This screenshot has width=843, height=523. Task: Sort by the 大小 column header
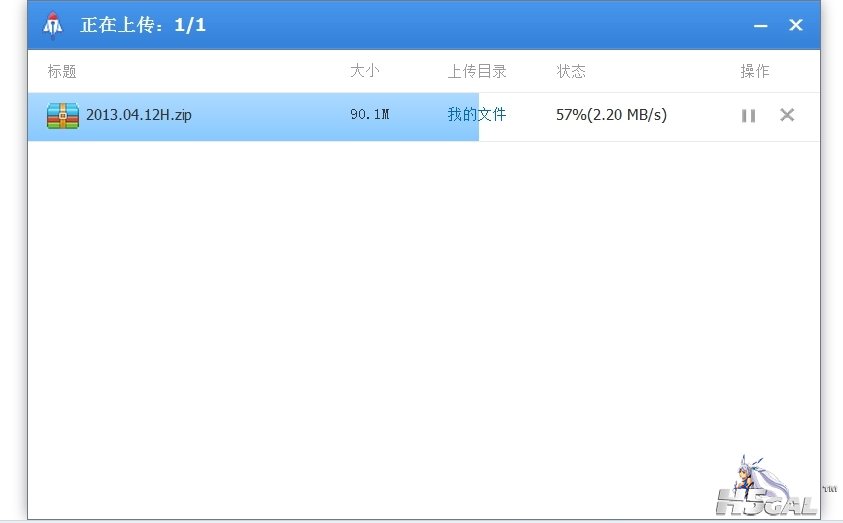365,72
